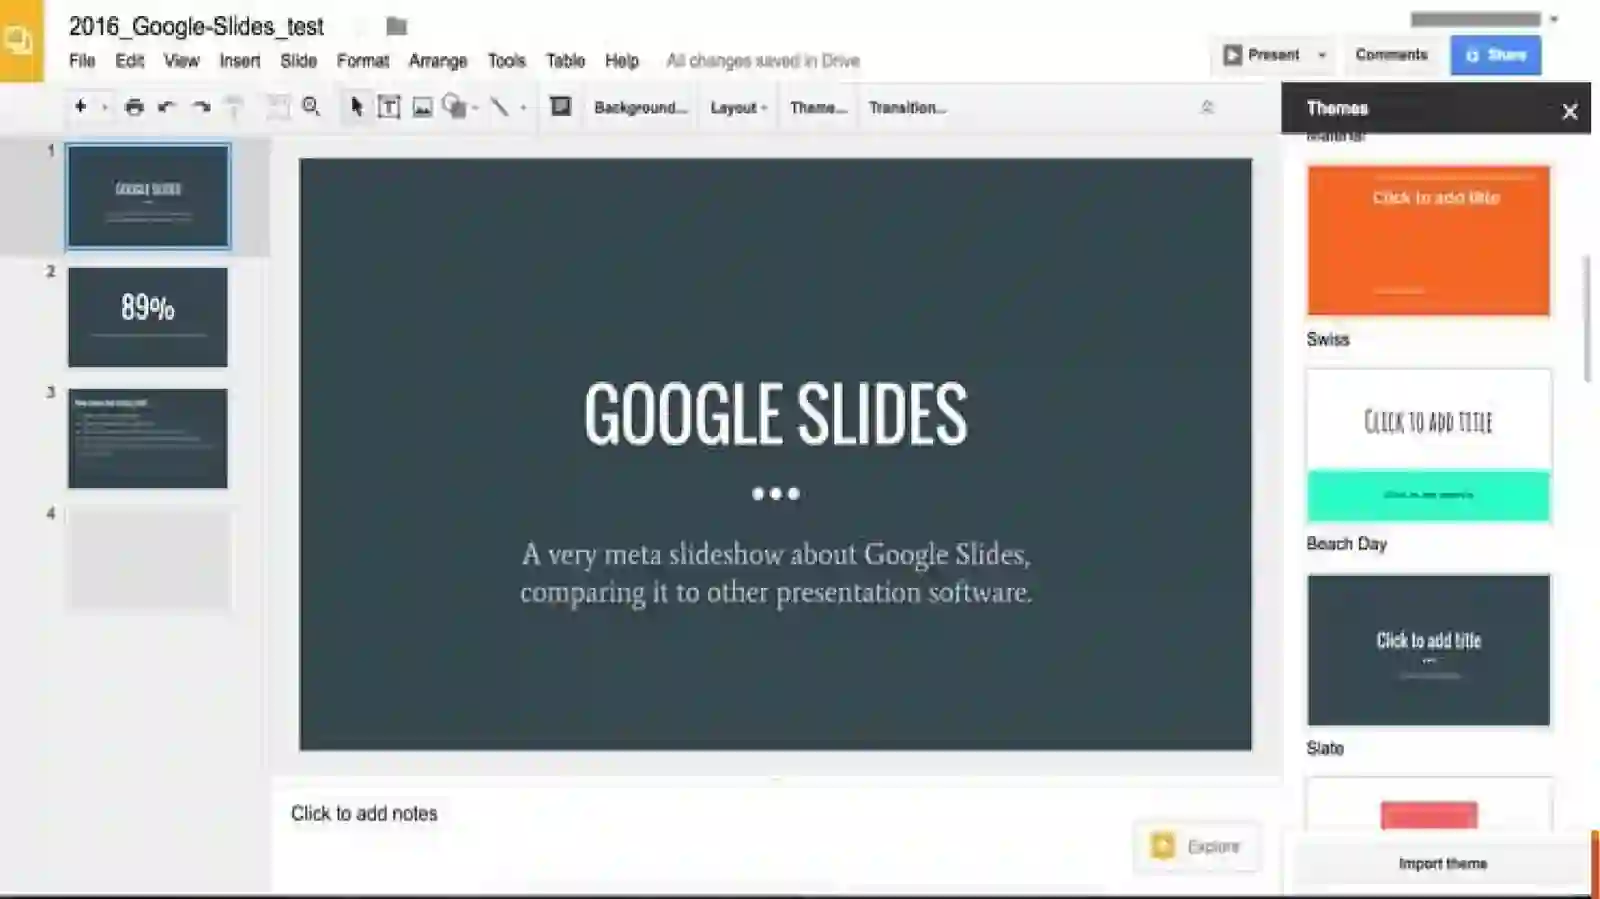1600x899 pixels.
Task: Open the Help menu
Action: pyautogui.click(x=622, y=61)
